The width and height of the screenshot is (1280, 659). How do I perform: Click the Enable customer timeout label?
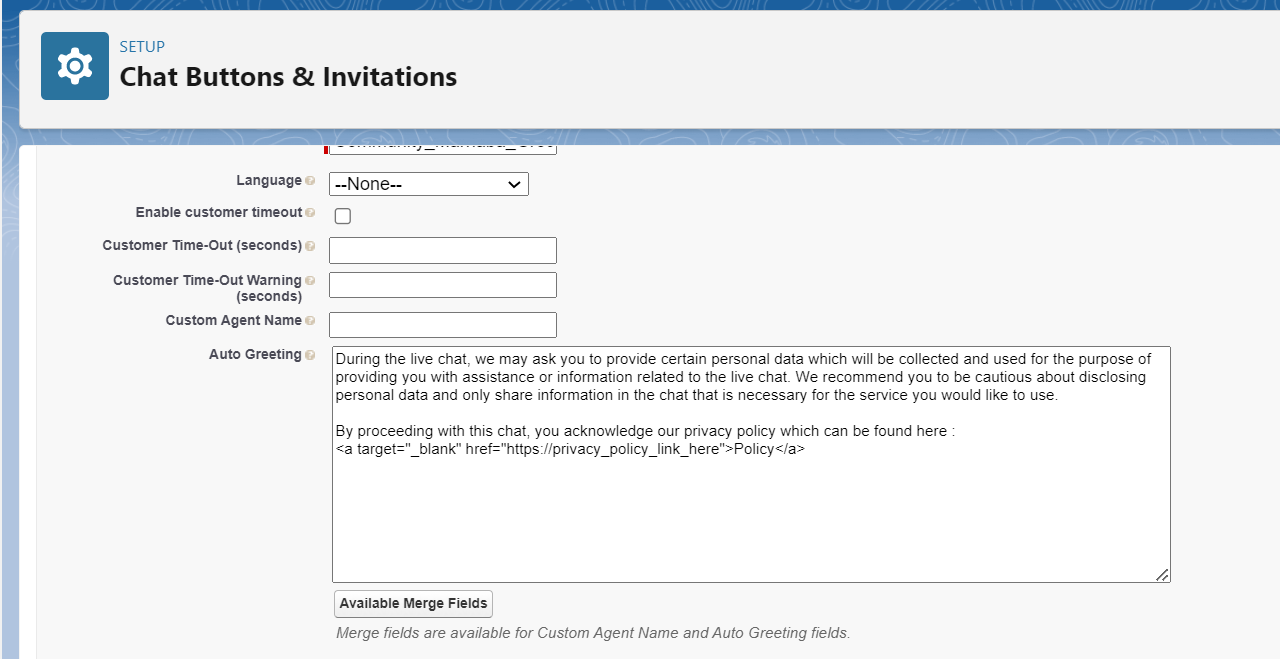click(219, 213)
